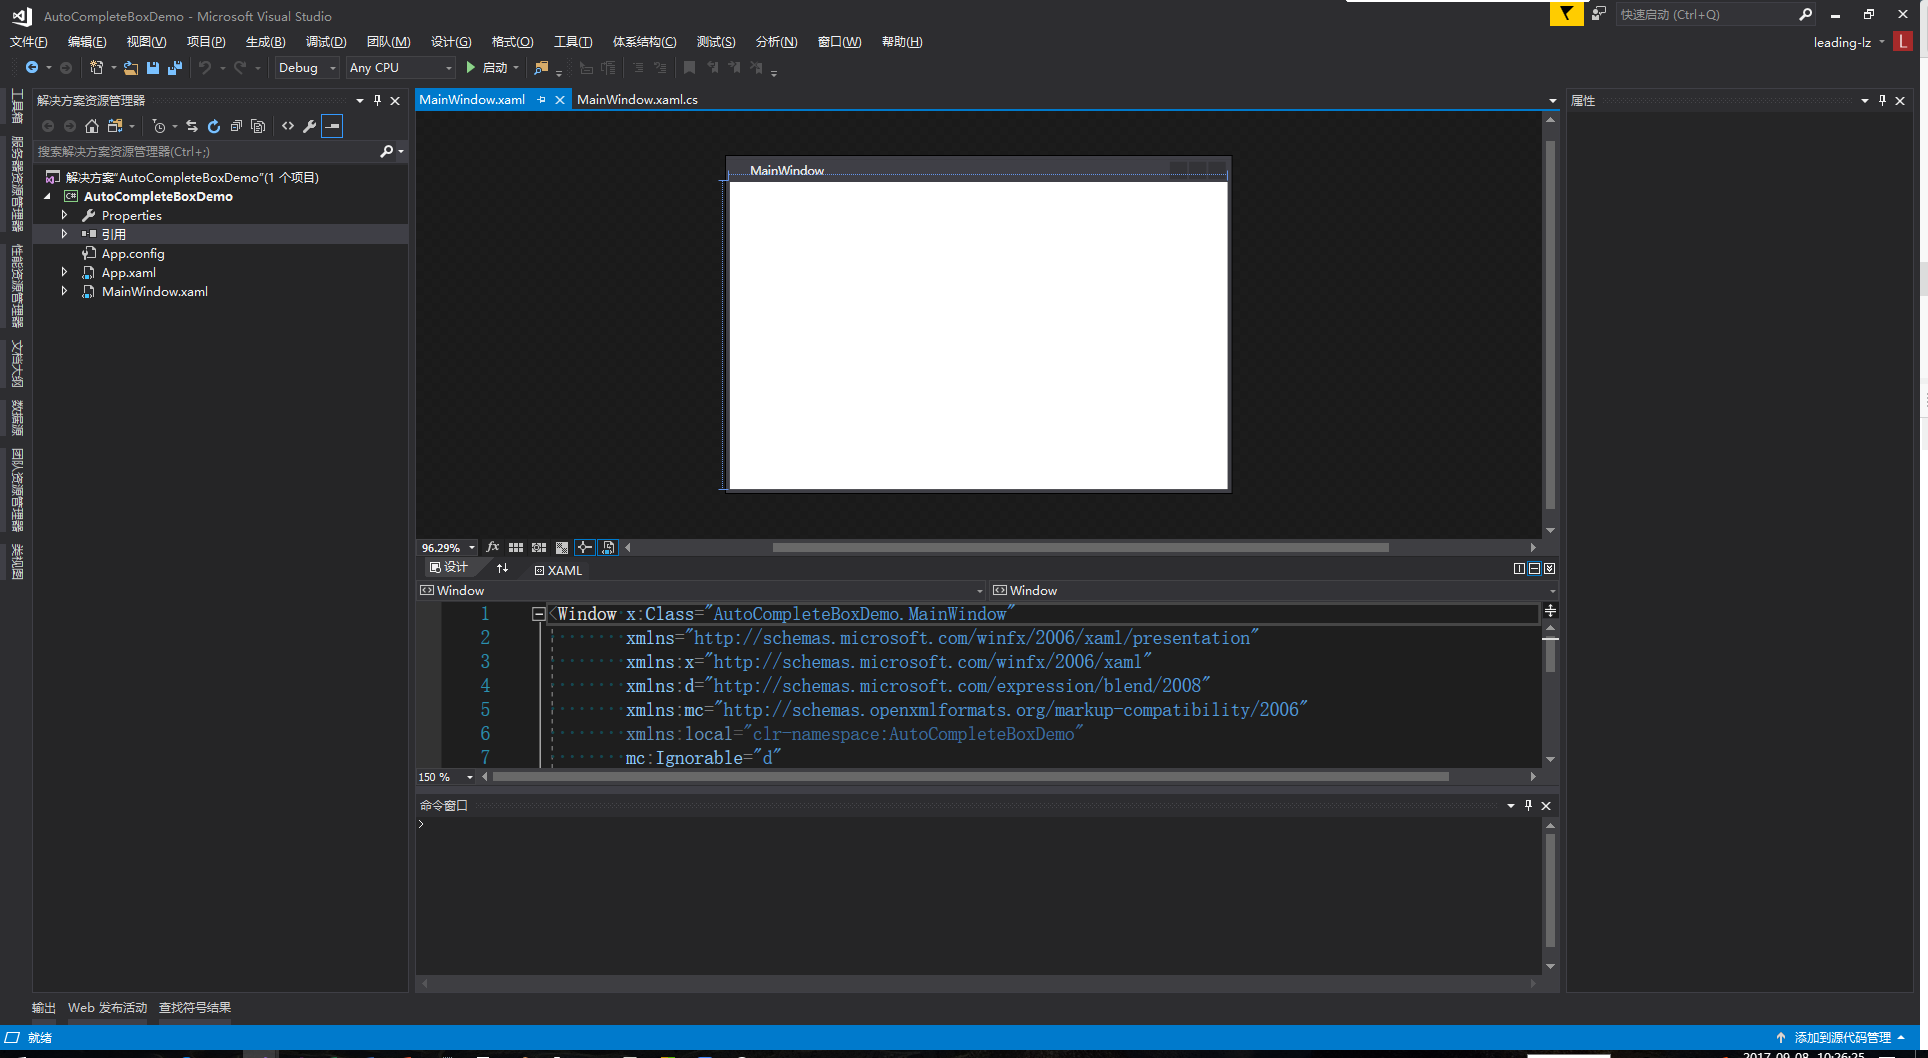Open the right Window member combo box
Image resolution: width=1928 pixels, height=1058 pixels.
(x=1274, y=591)
